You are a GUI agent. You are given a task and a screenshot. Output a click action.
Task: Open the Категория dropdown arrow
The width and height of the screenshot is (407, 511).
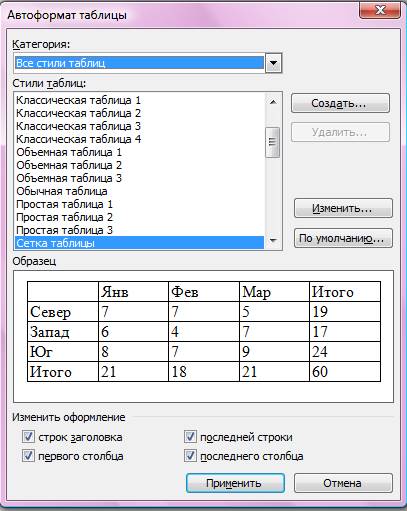(274, 63)
